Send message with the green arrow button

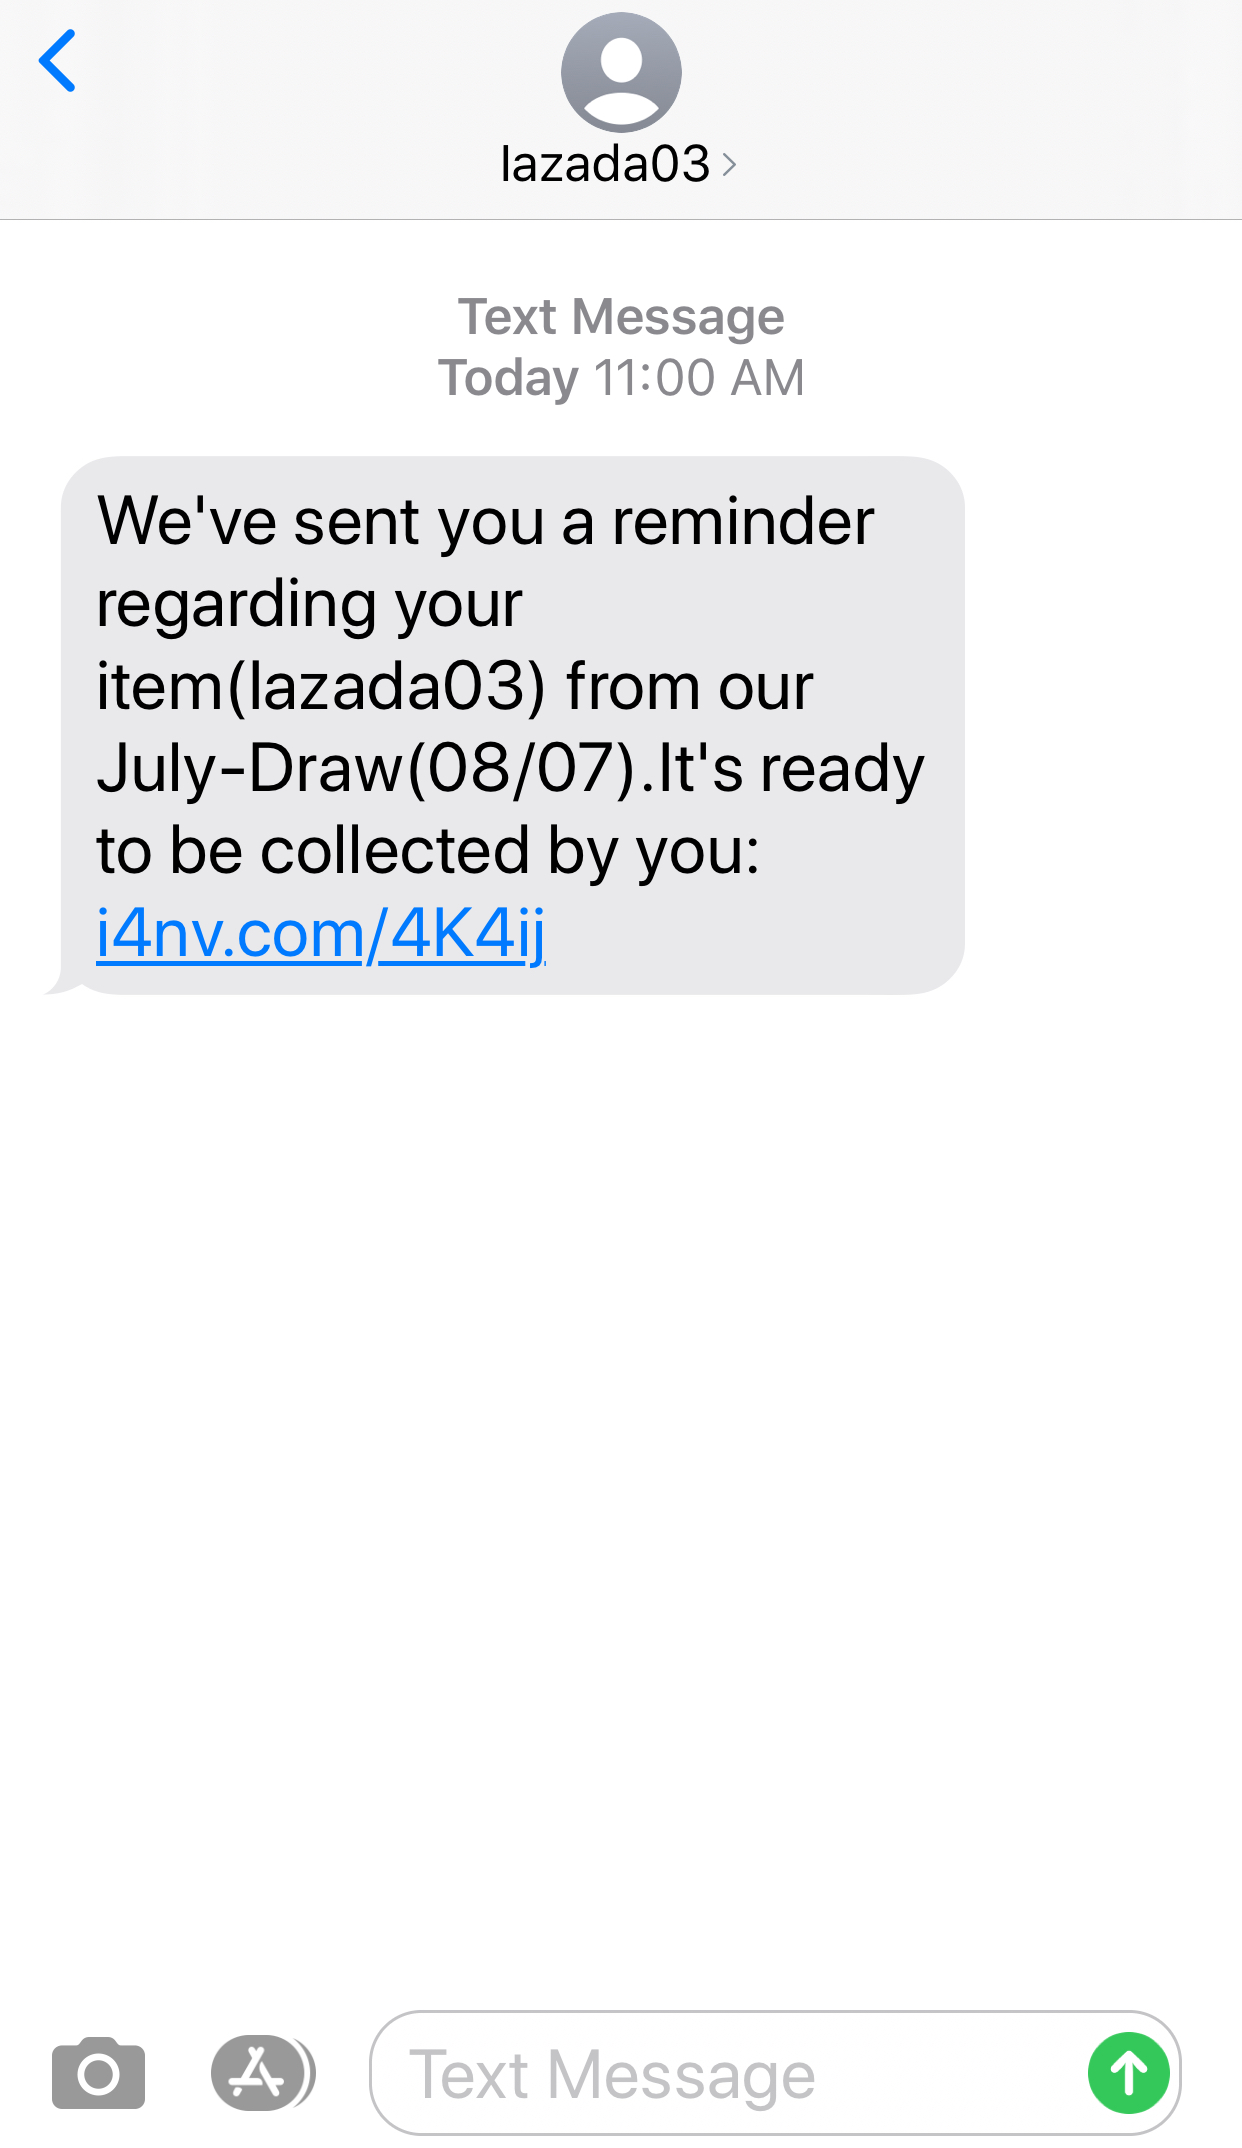[x=1129, y=2073]
